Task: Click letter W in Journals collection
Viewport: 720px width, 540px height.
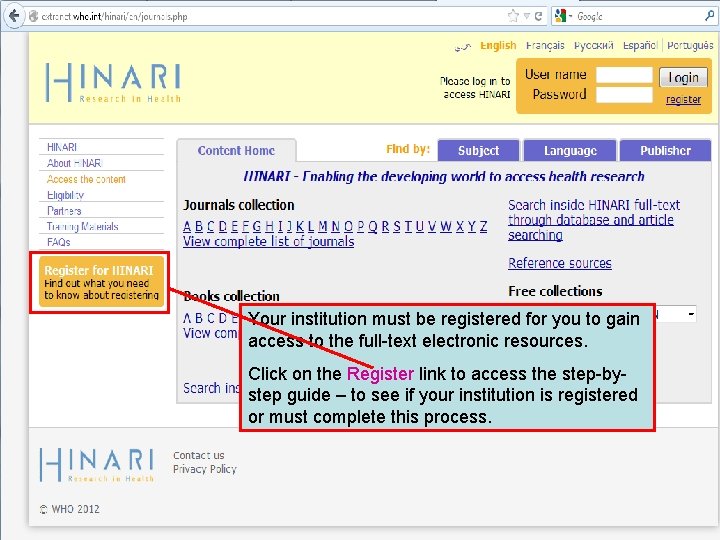Action: pos(446,226)
